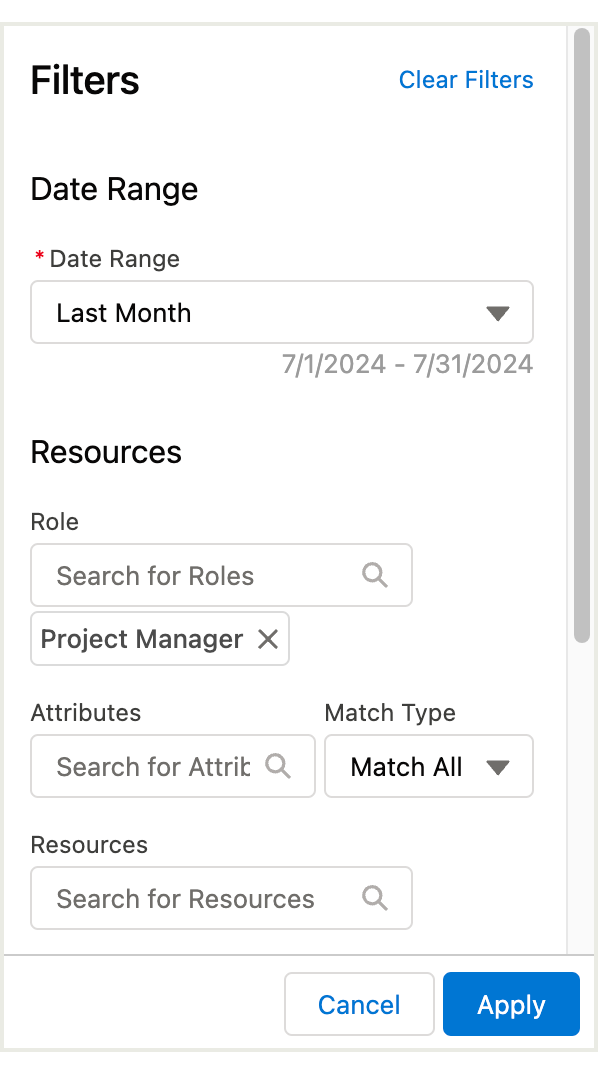Image resolution: width=598 pixels, height=1074 pixels.
Task: Remove the Project Manager role pill
Action: point(268,639)
